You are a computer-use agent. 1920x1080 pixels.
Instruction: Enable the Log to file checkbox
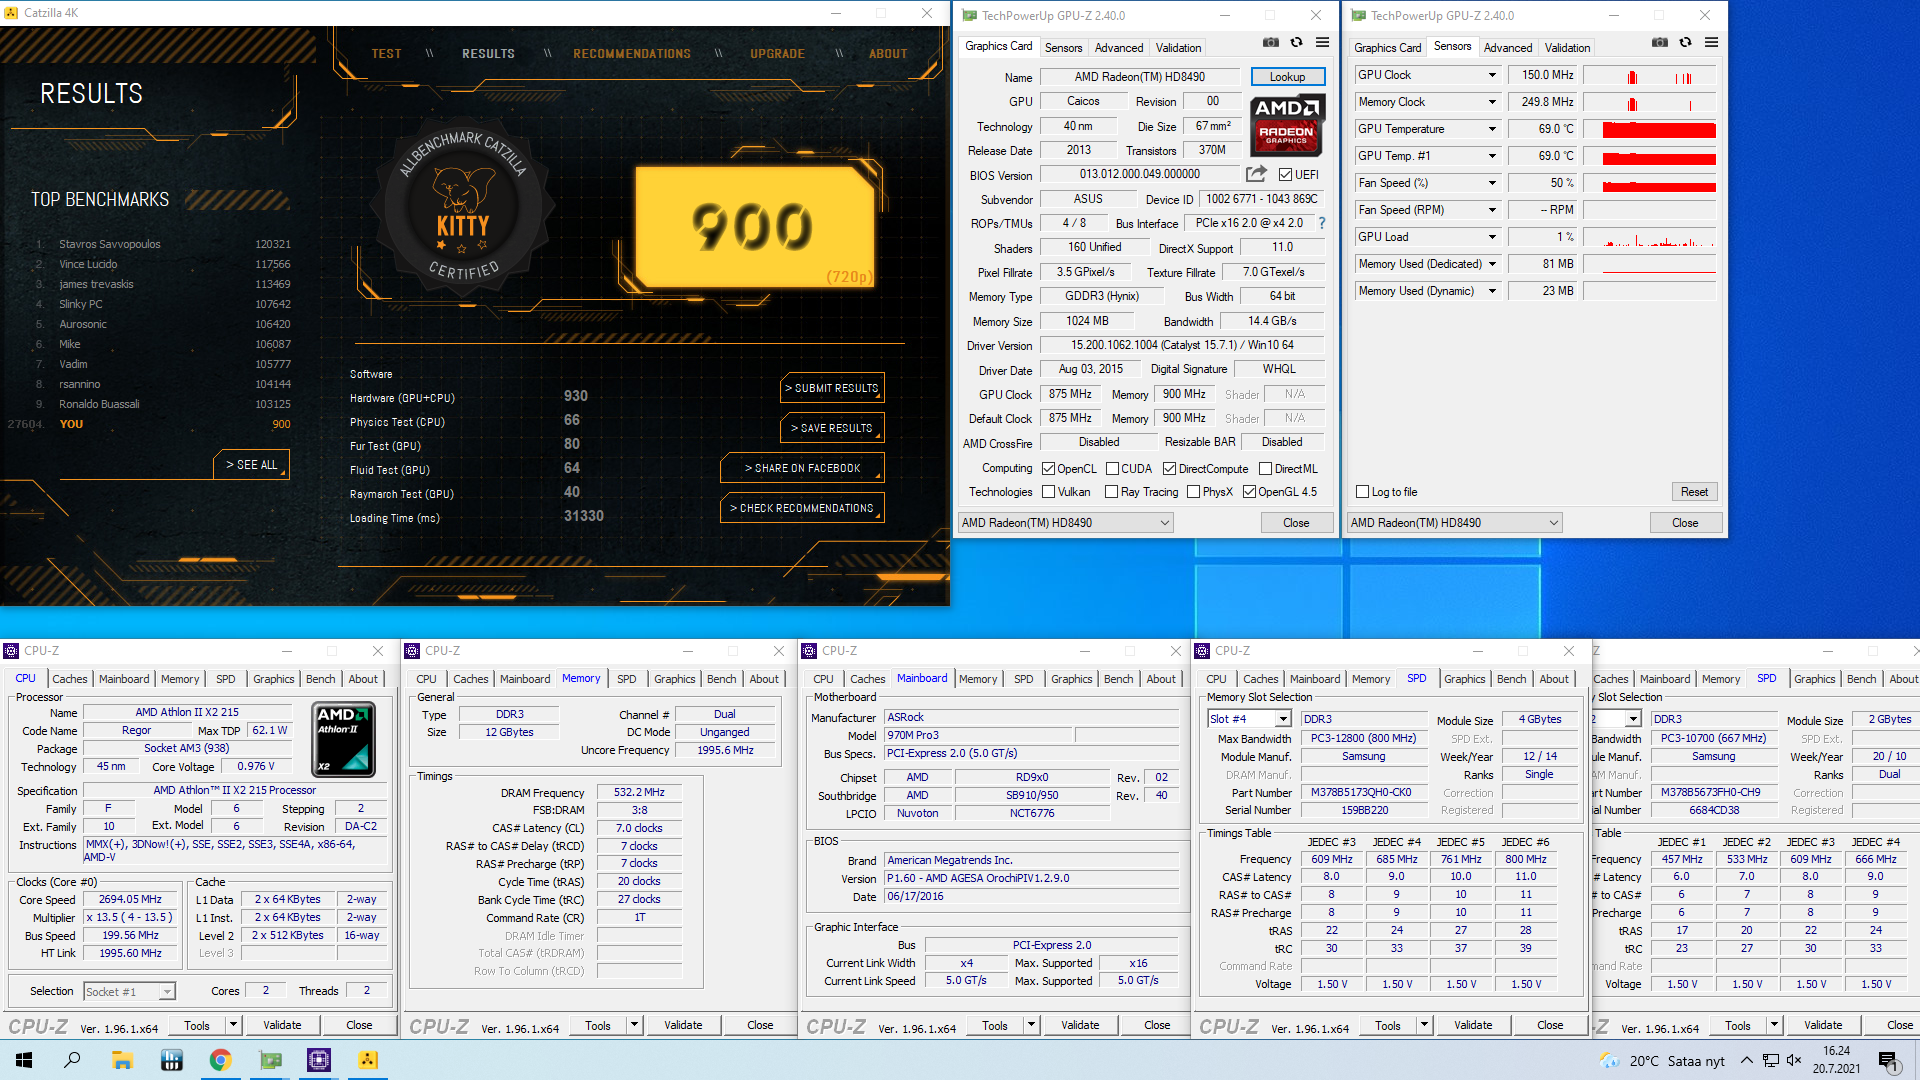1362,491
